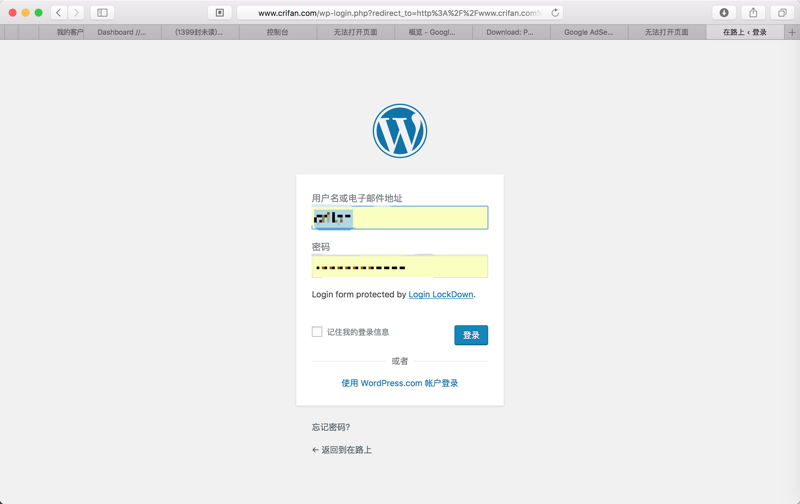Switch to the Dashboard tab
The image size is (800, 504).
pyautogui.click(x=122, y=32)
